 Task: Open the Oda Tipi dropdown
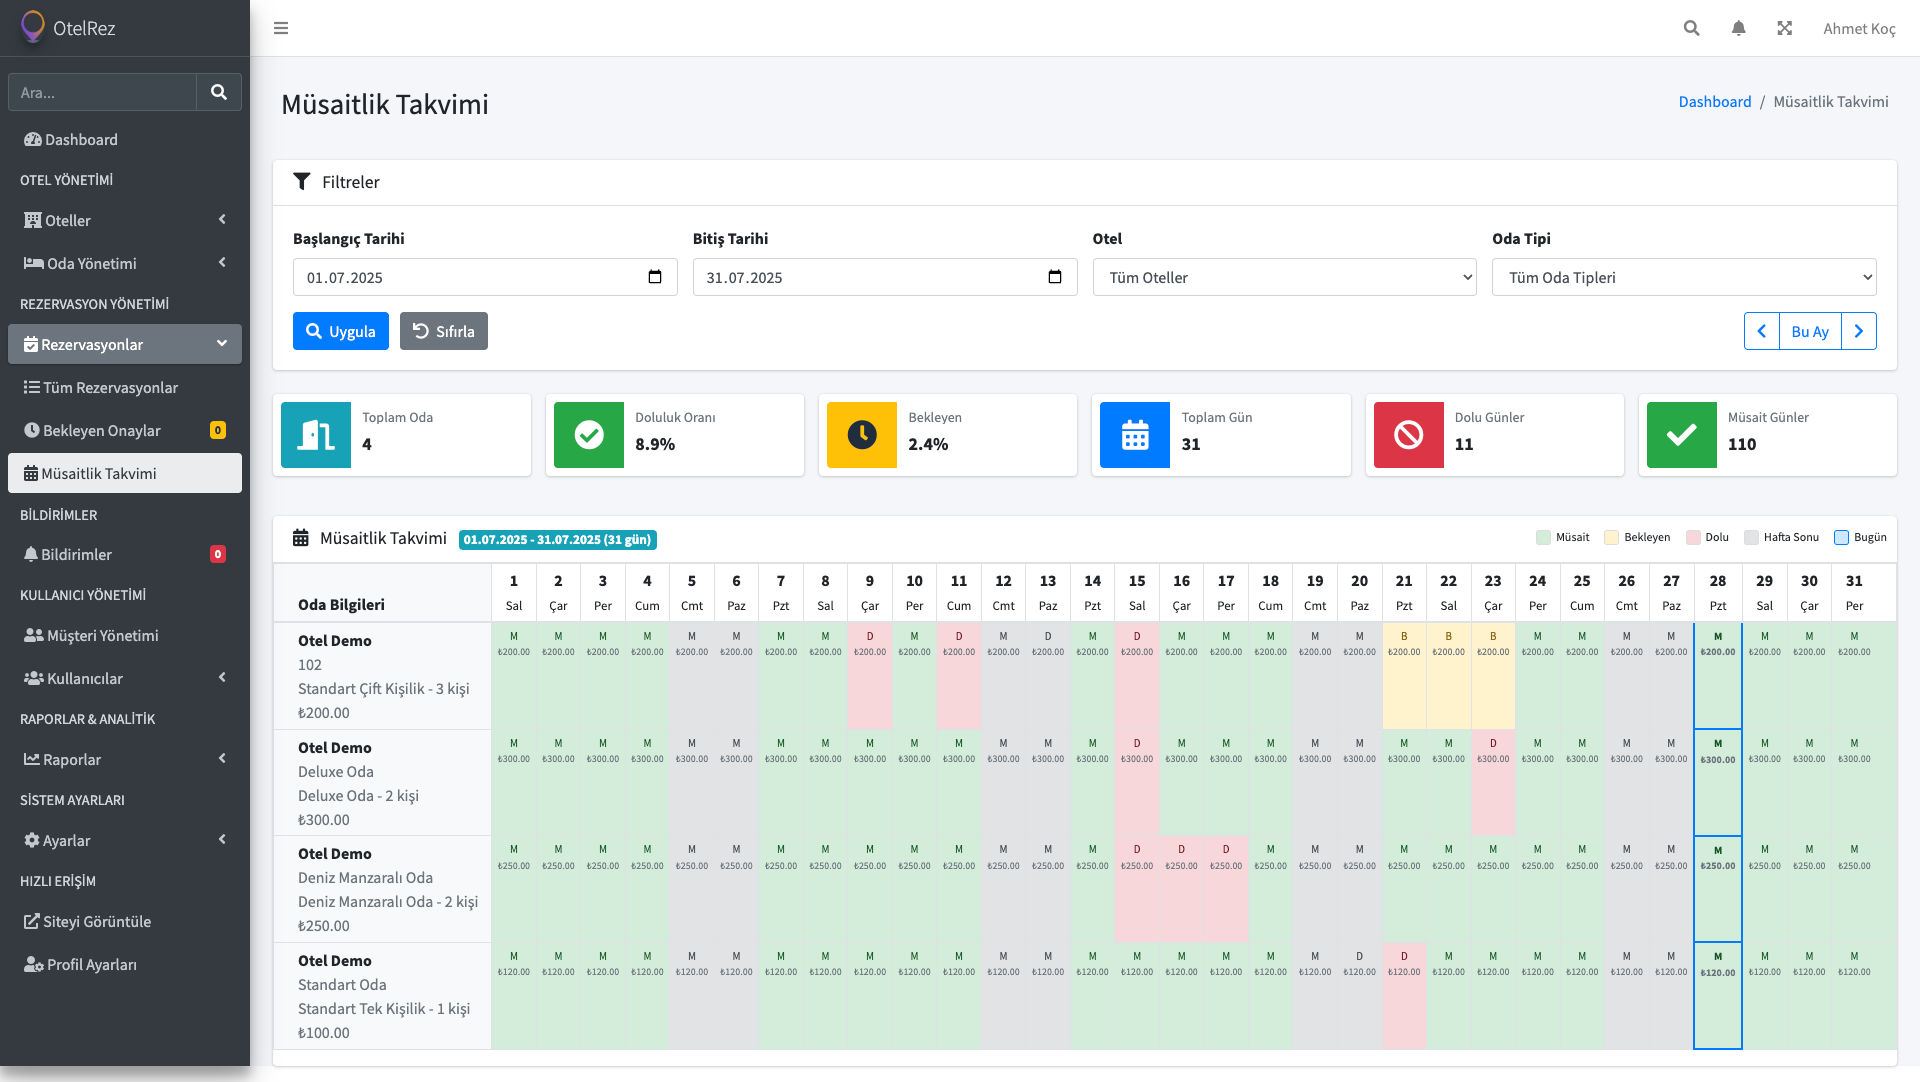[x=1684, y=277]
